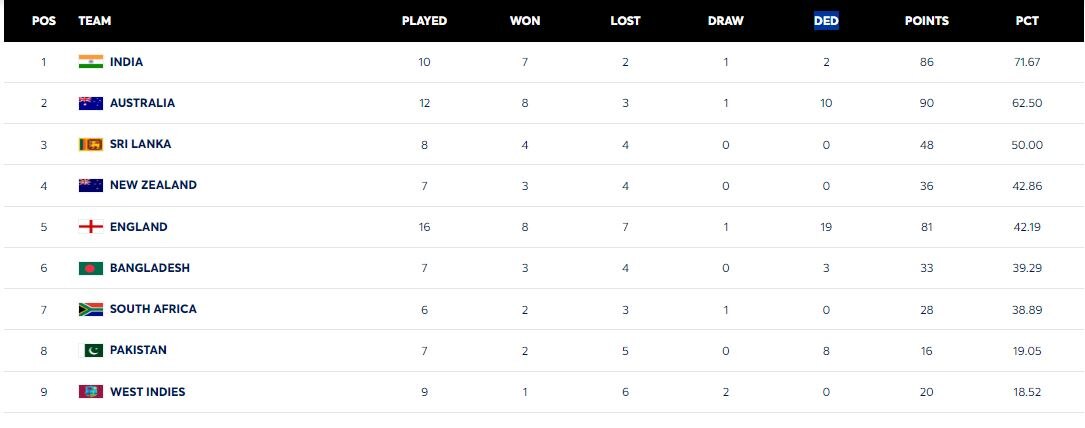Click the England flag icon

coord(91,227)
